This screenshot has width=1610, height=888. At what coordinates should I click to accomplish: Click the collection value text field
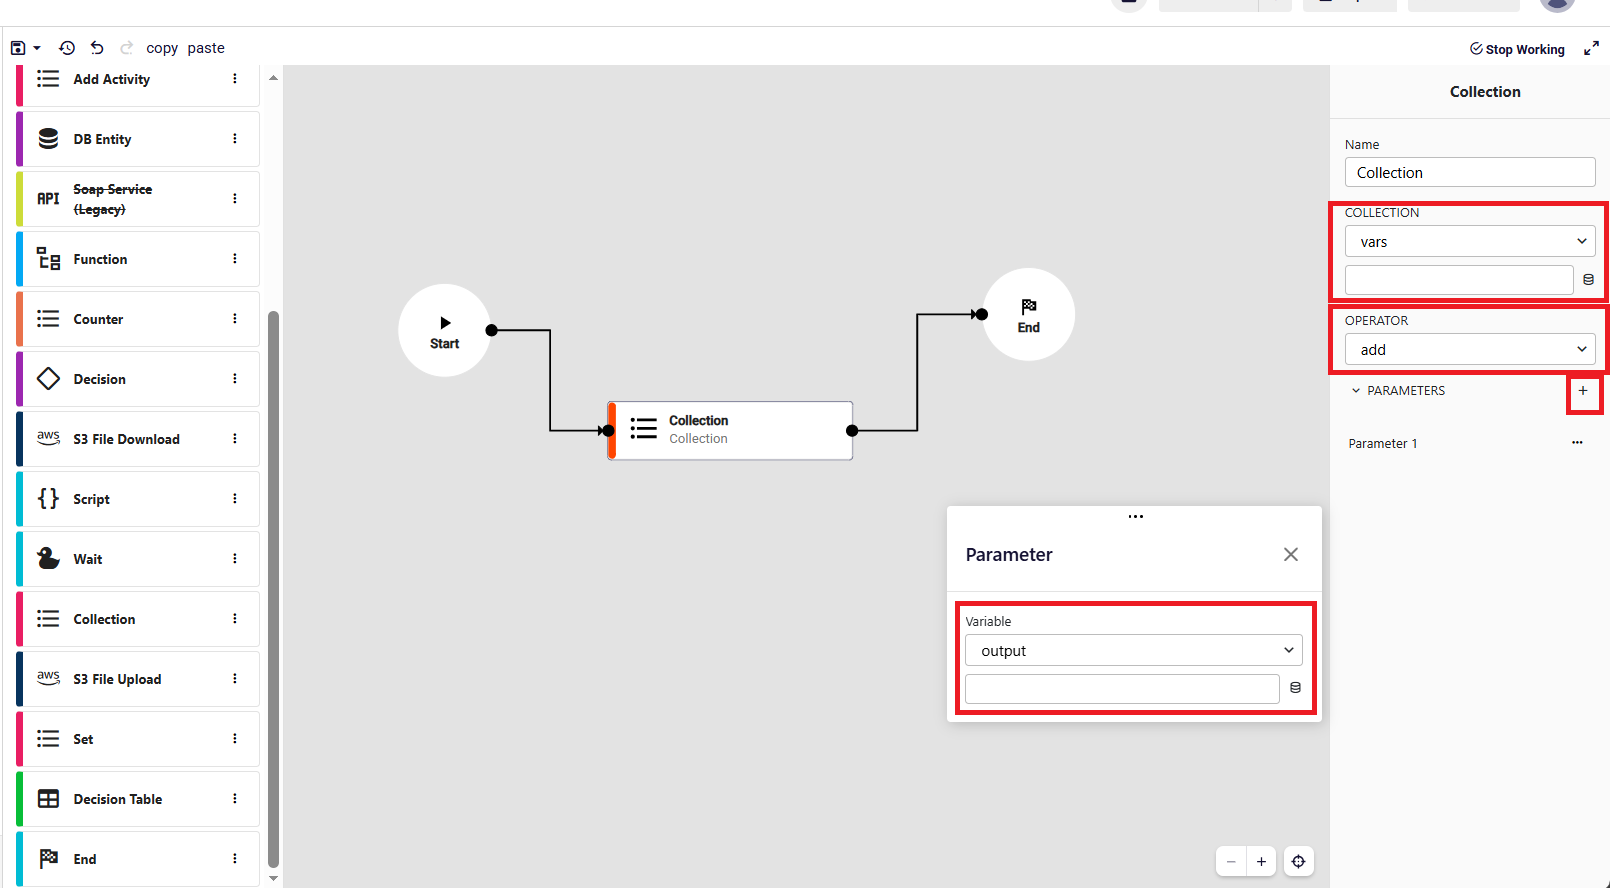tap(1459, 280)
